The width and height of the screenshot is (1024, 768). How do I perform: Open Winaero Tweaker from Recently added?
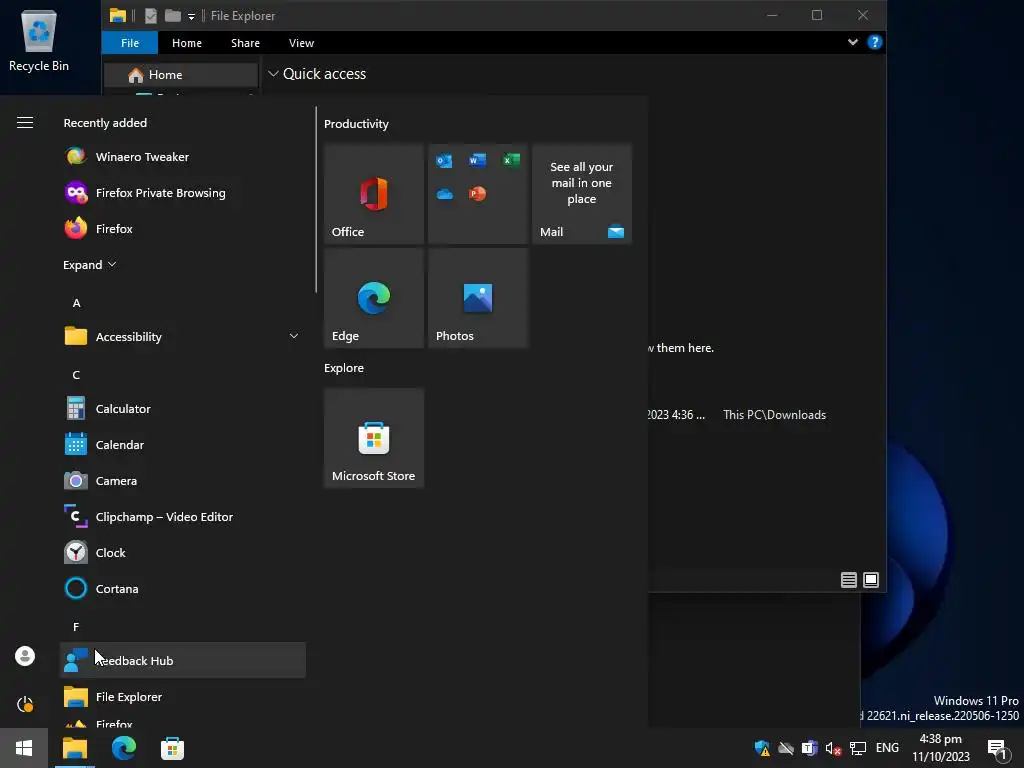(183, 157)
